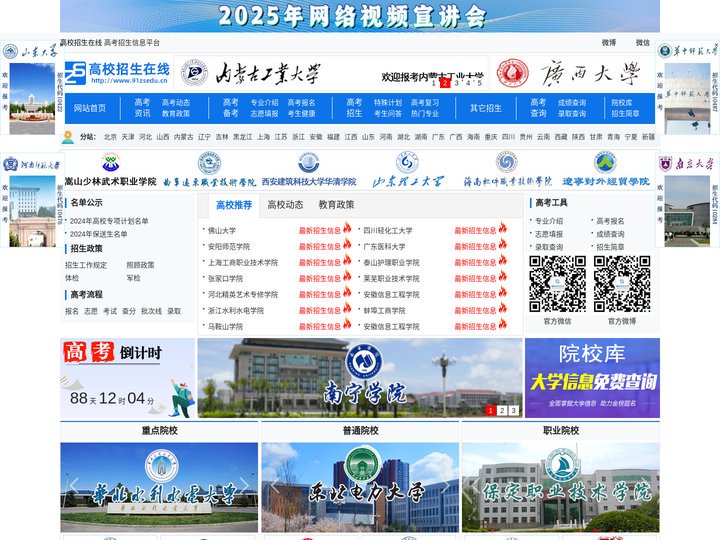
Task: Go to the next slide in the 重点院校 carousel
Action: (244, 486)
